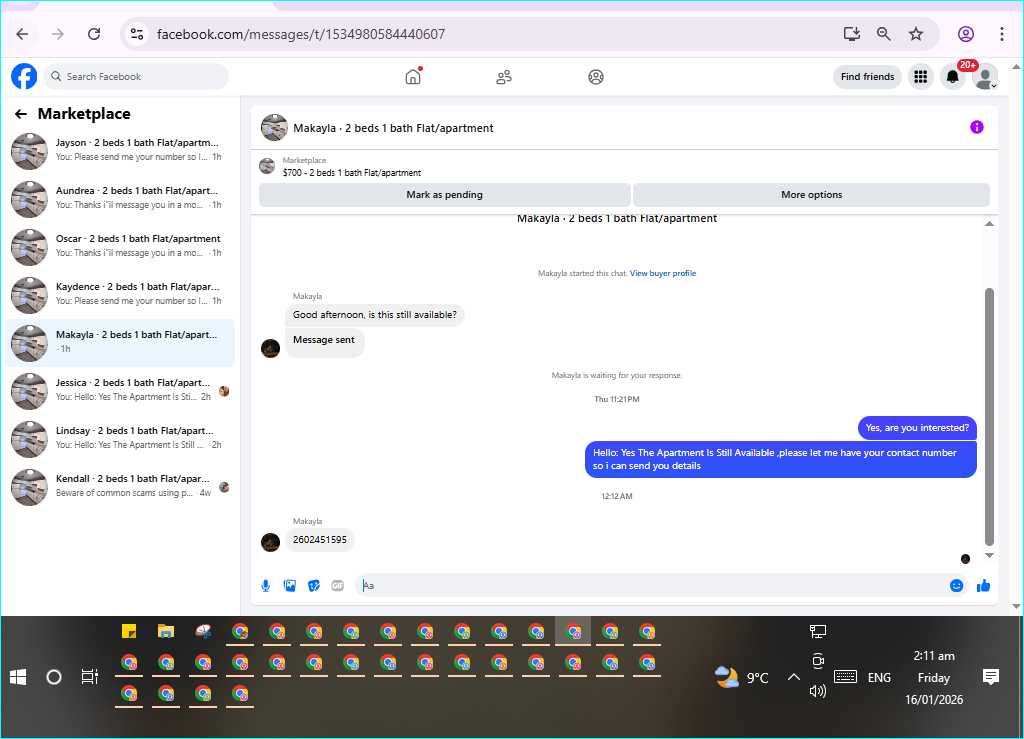Open the Sticky Notes taskbar icon
The image size is (1024, 739).
point(129,631)
